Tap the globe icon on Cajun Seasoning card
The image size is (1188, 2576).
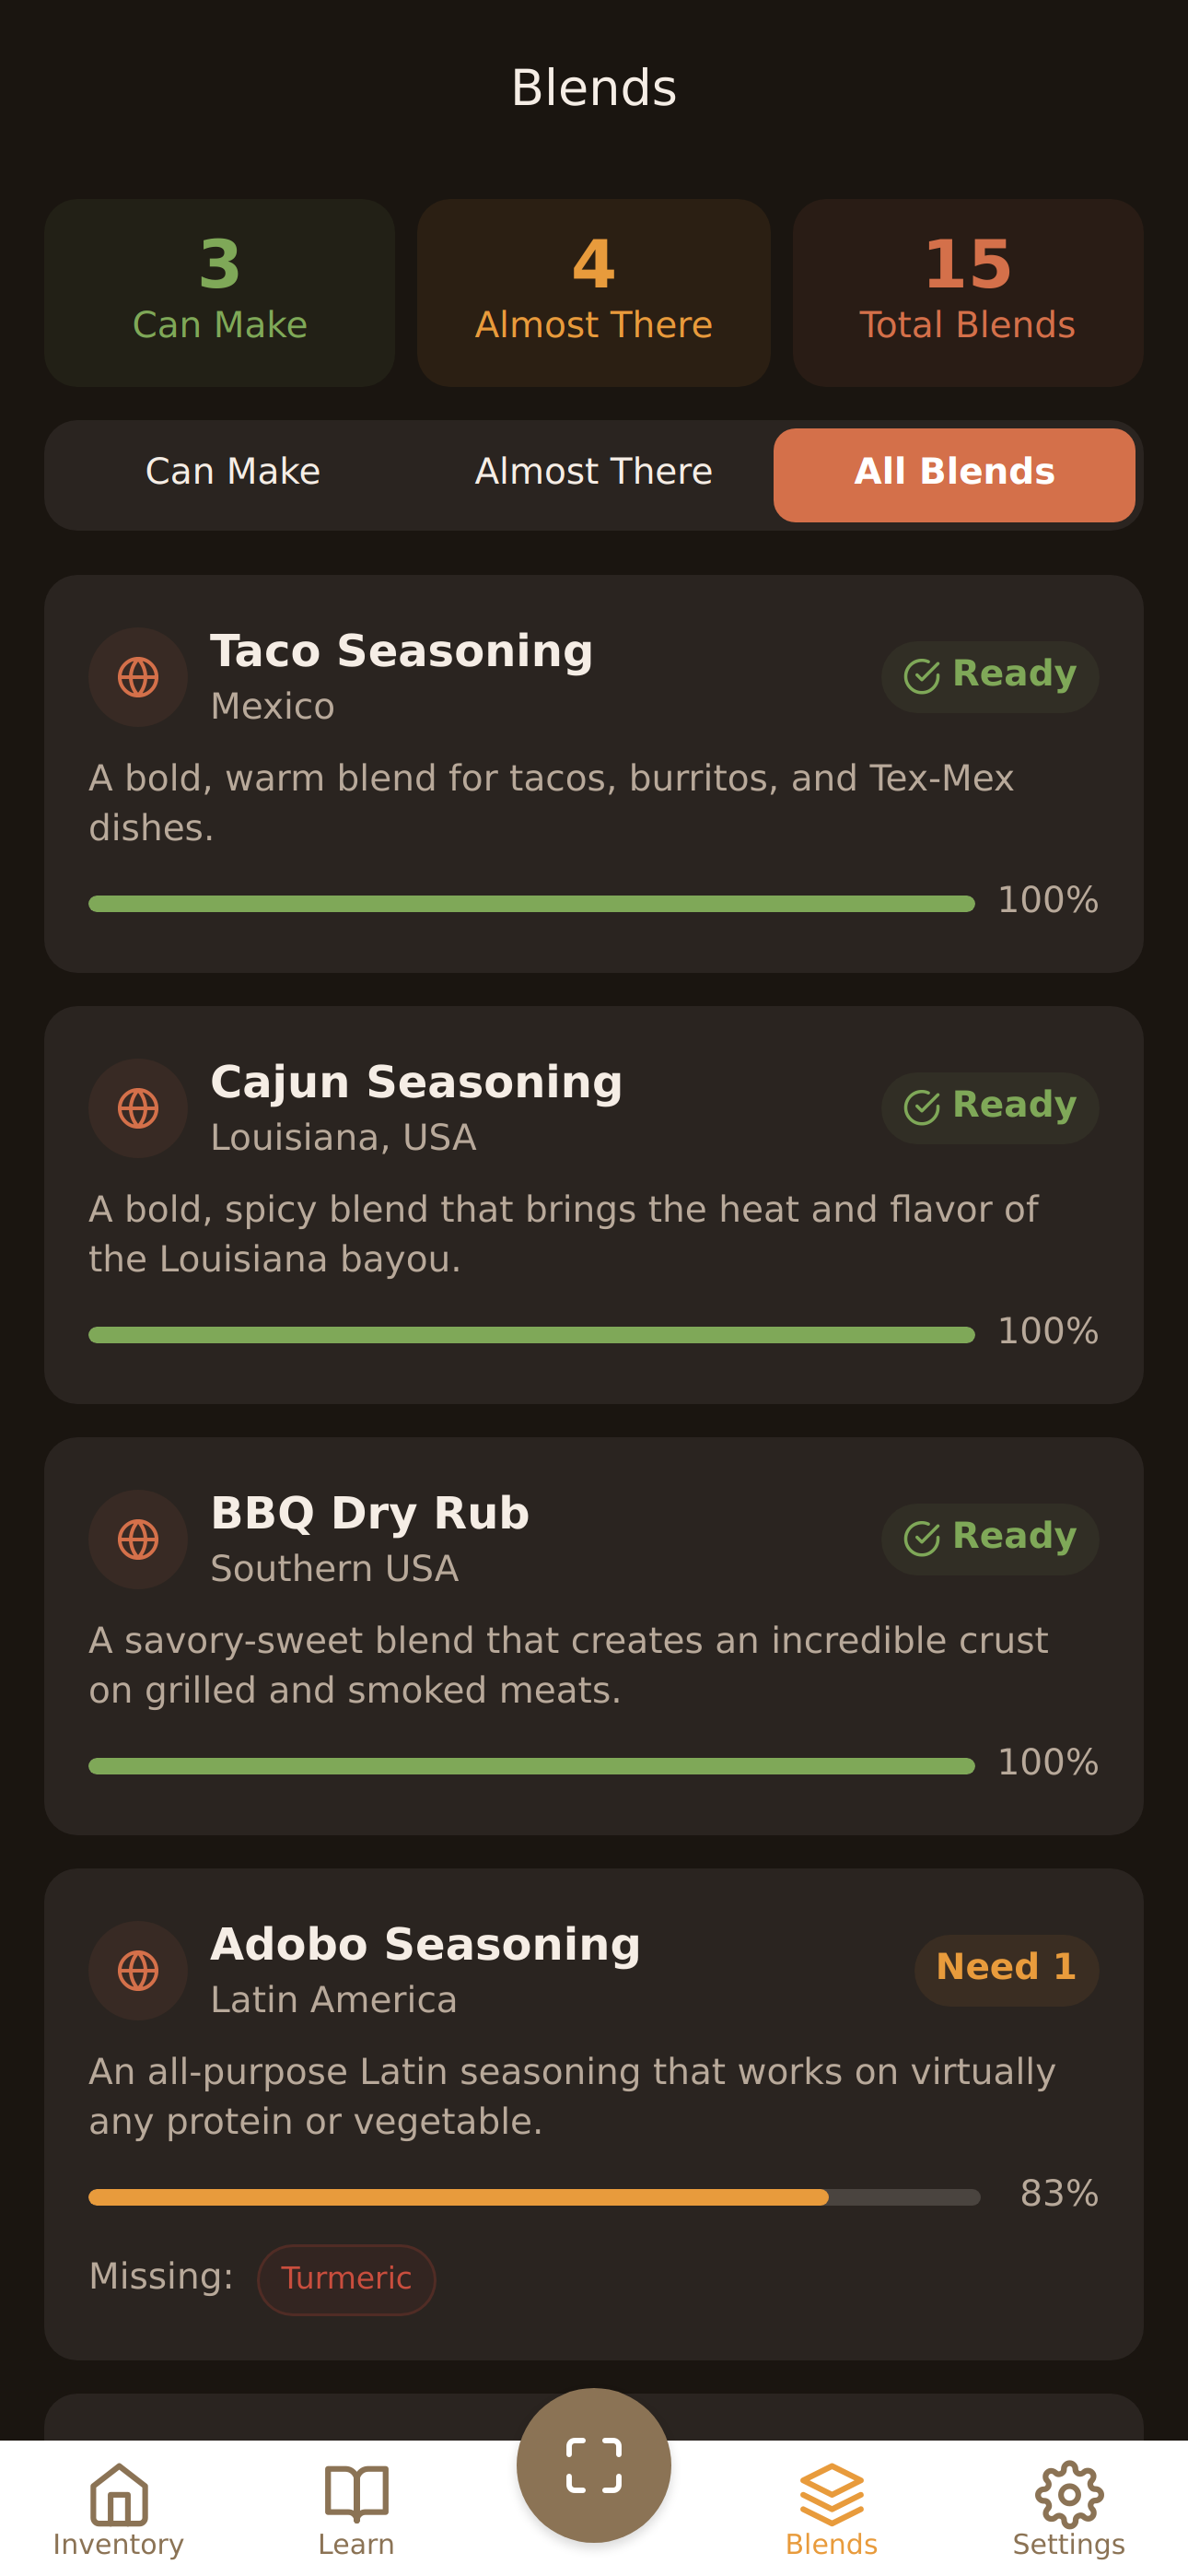[138, 1108]
